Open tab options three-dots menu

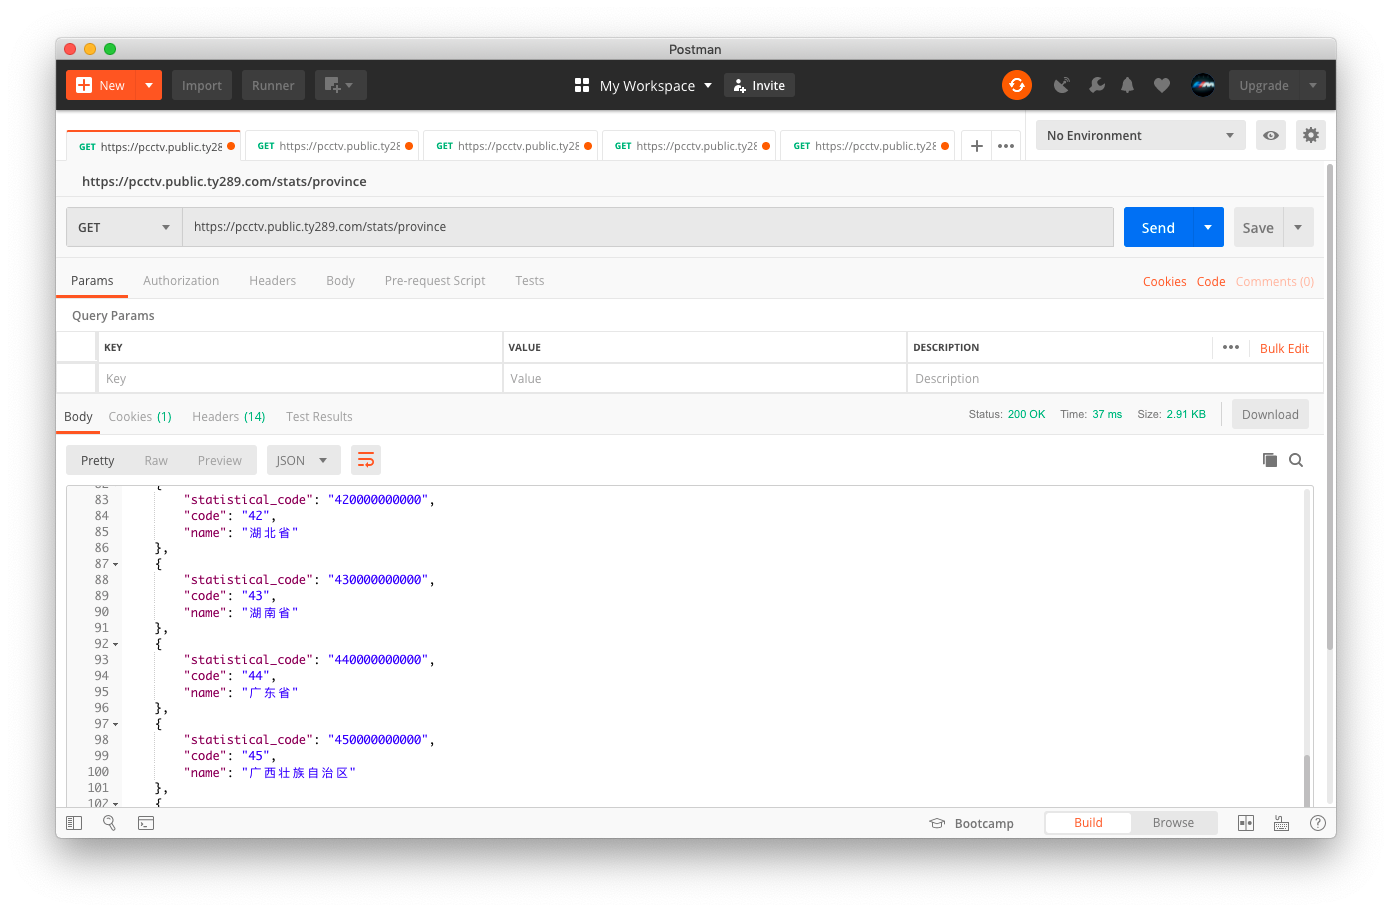(1006, 146)
